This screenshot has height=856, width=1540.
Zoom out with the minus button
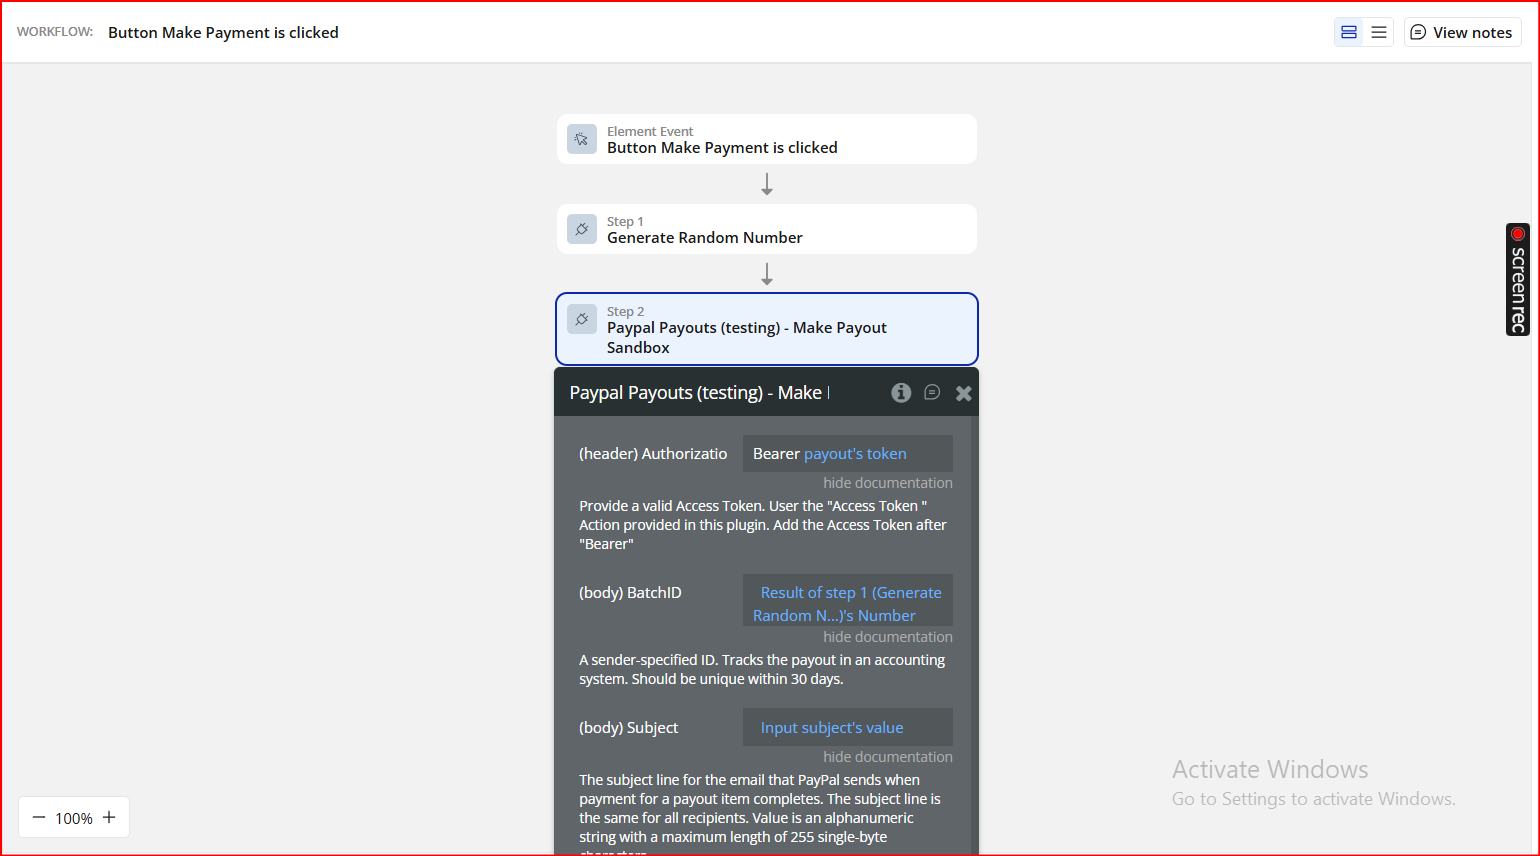click(x=39, y=818)
